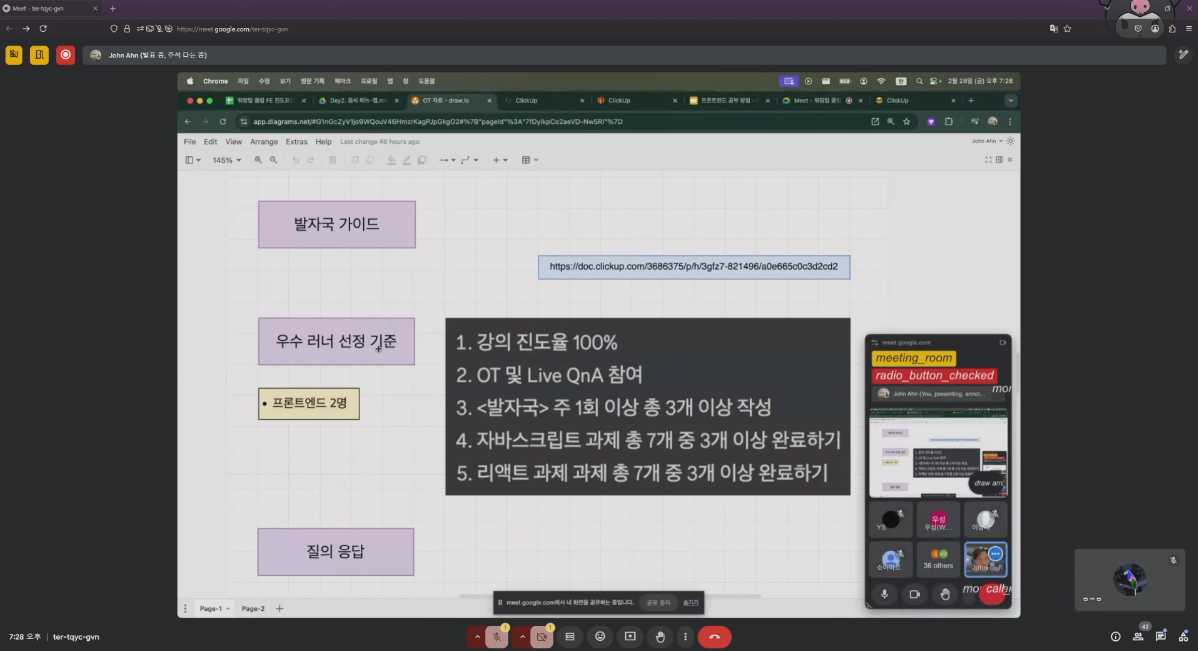This screenshot has height=651, width=1198.
Task: Select the OT 자료 - draw.io Chrome tab
Action: [451, 101]
